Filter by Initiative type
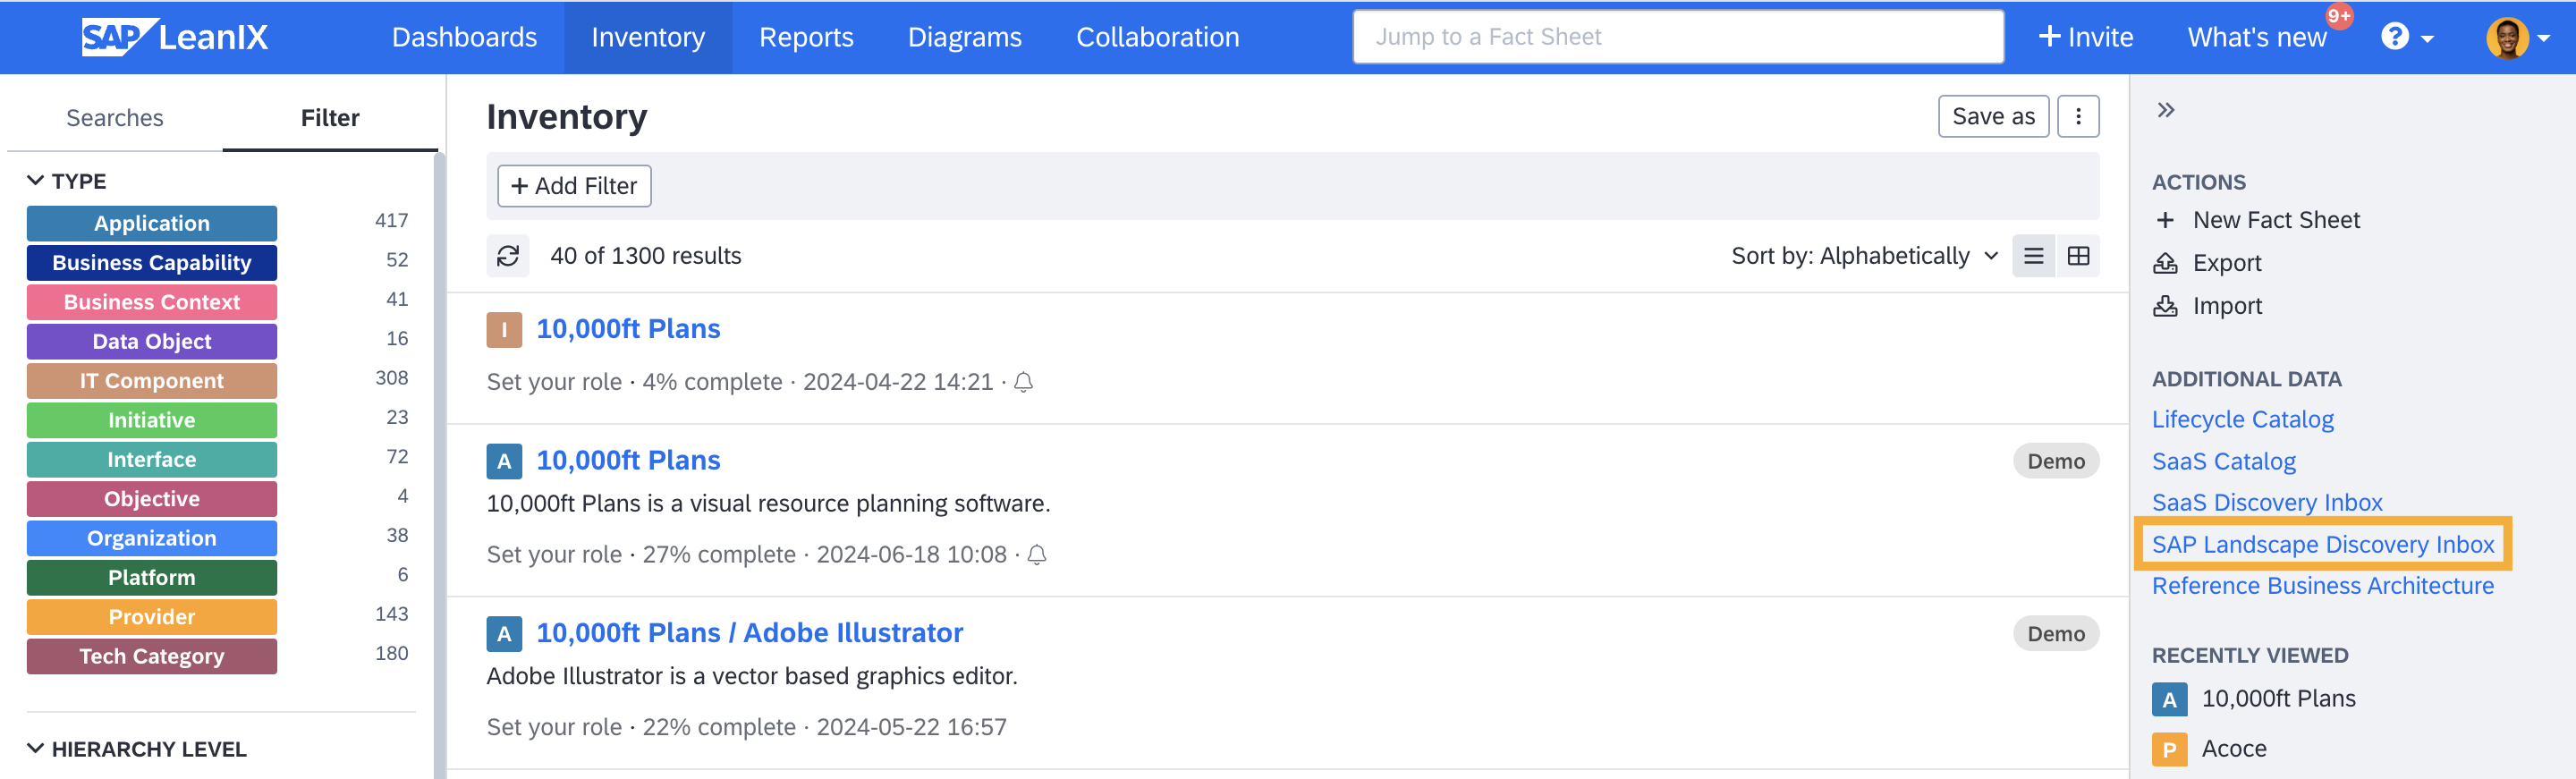Viewport: 2576px width, 779px height. 152,420
